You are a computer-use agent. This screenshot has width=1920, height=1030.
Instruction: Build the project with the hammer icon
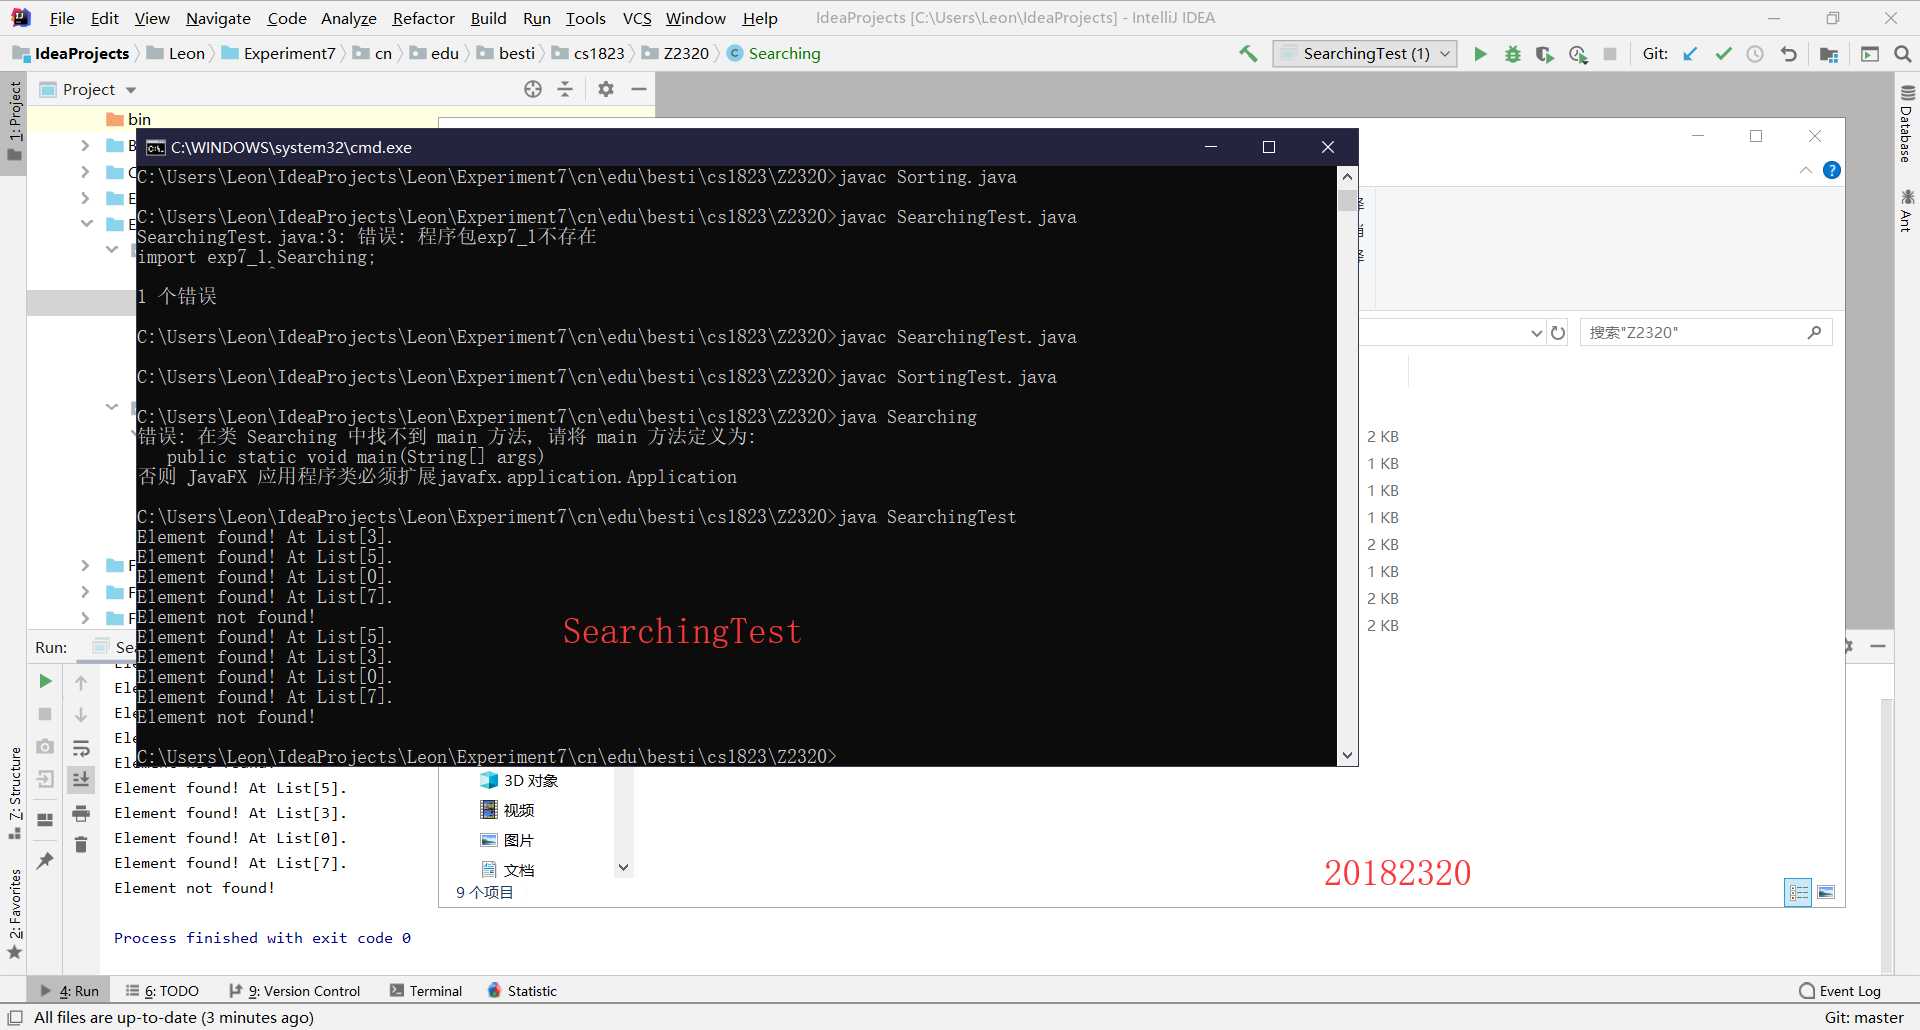click(x=1248, y=54)
